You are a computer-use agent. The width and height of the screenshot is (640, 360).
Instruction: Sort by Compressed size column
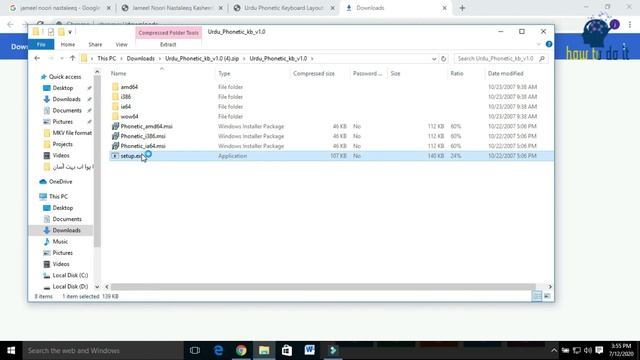click(x=313, y=73)
